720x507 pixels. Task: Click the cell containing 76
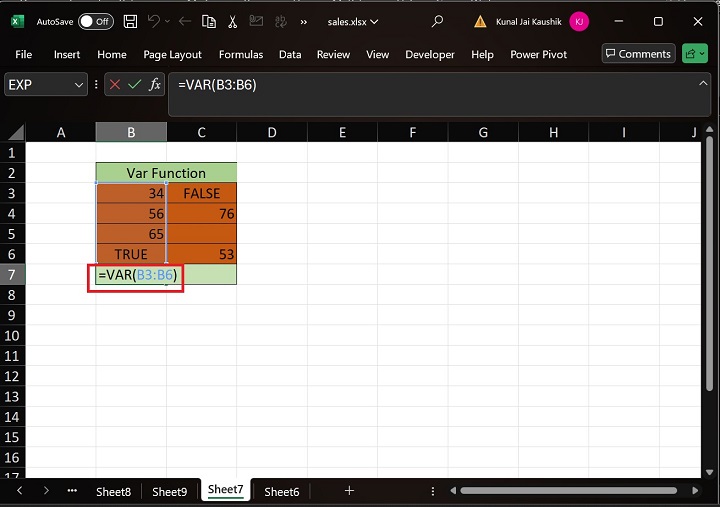click(202, 214)
